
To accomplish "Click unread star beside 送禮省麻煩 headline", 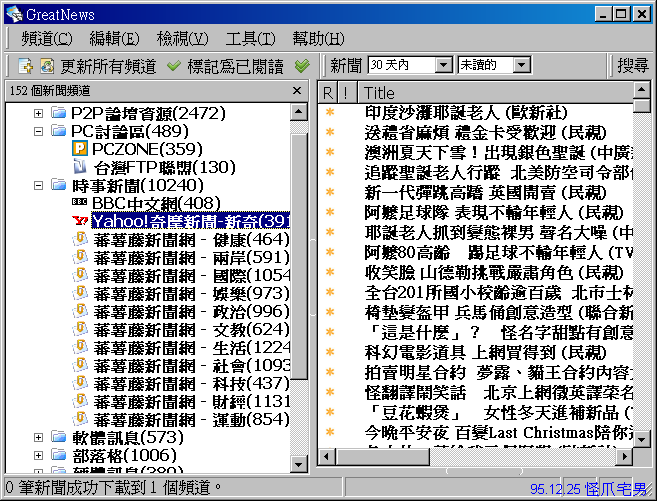I will [x=330, y=132].
